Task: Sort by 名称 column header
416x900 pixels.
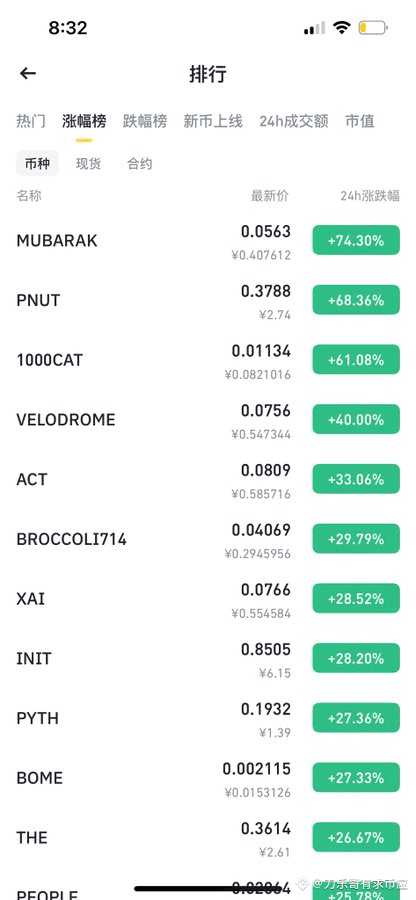Action: (29, 196)
